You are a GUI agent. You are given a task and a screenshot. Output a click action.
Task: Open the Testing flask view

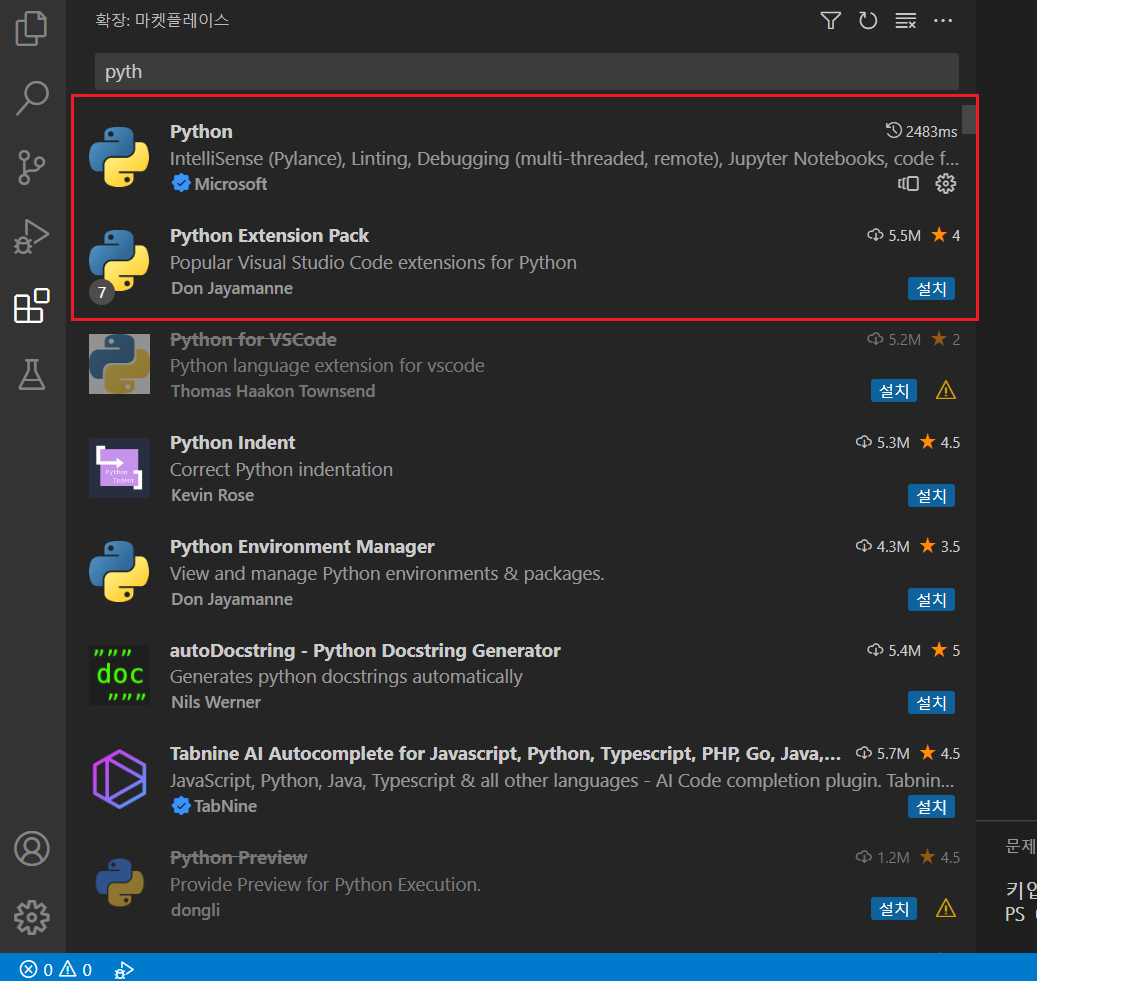click(x=31, y=374)
